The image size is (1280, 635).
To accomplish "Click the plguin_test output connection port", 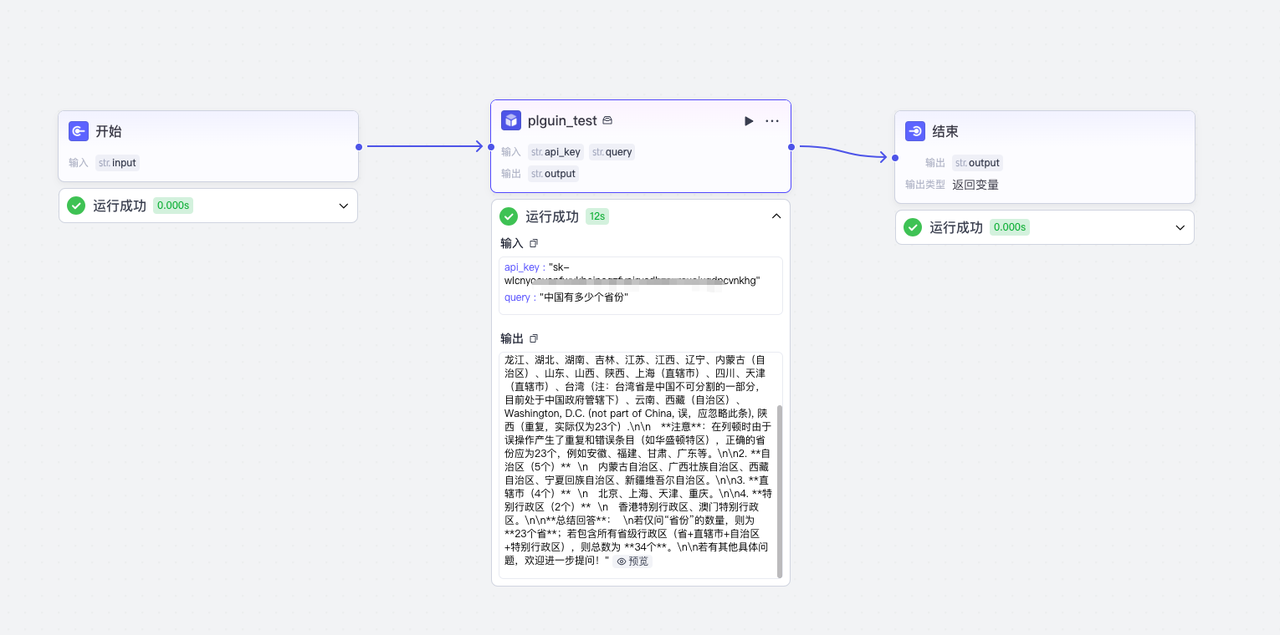I will point(791,147).
